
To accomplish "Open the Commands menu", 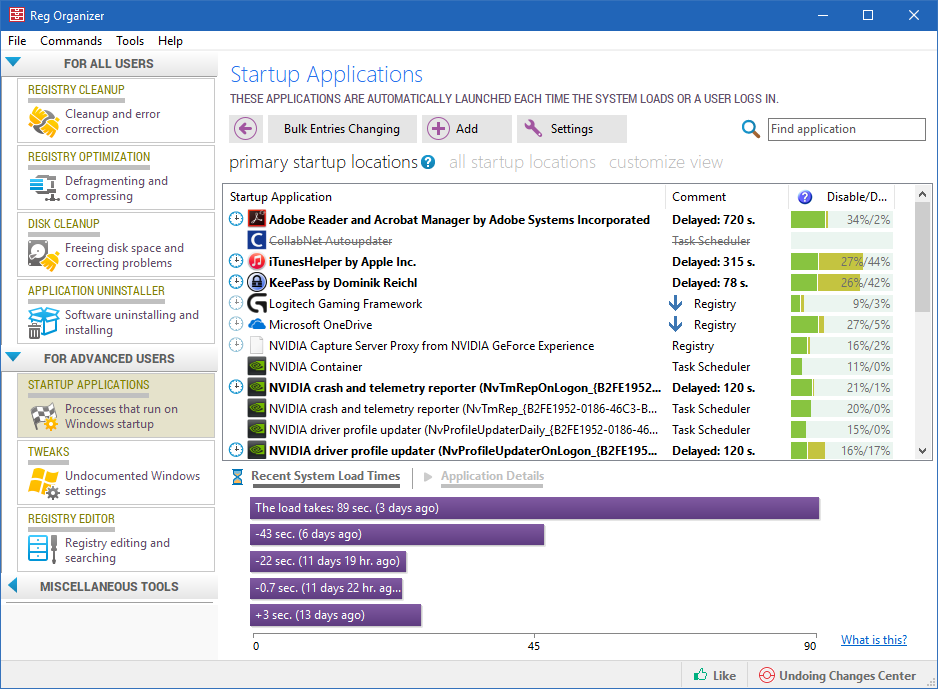I will tap(71, 41).
